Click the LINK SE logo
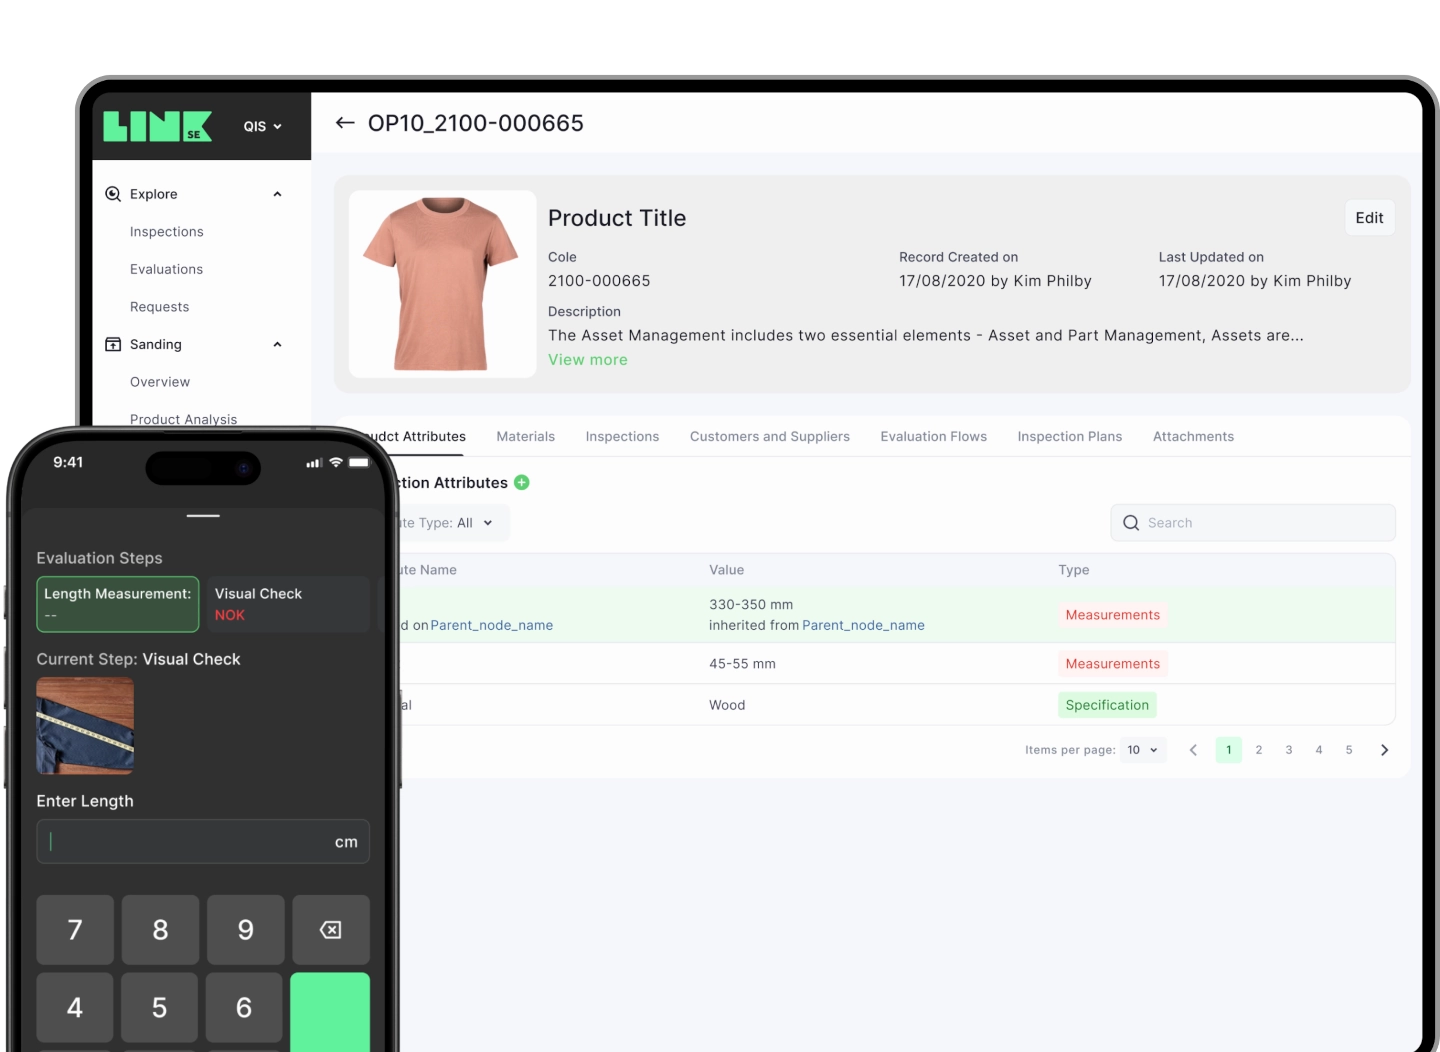The image size is (1440, 1052). [x=157, y=126]
